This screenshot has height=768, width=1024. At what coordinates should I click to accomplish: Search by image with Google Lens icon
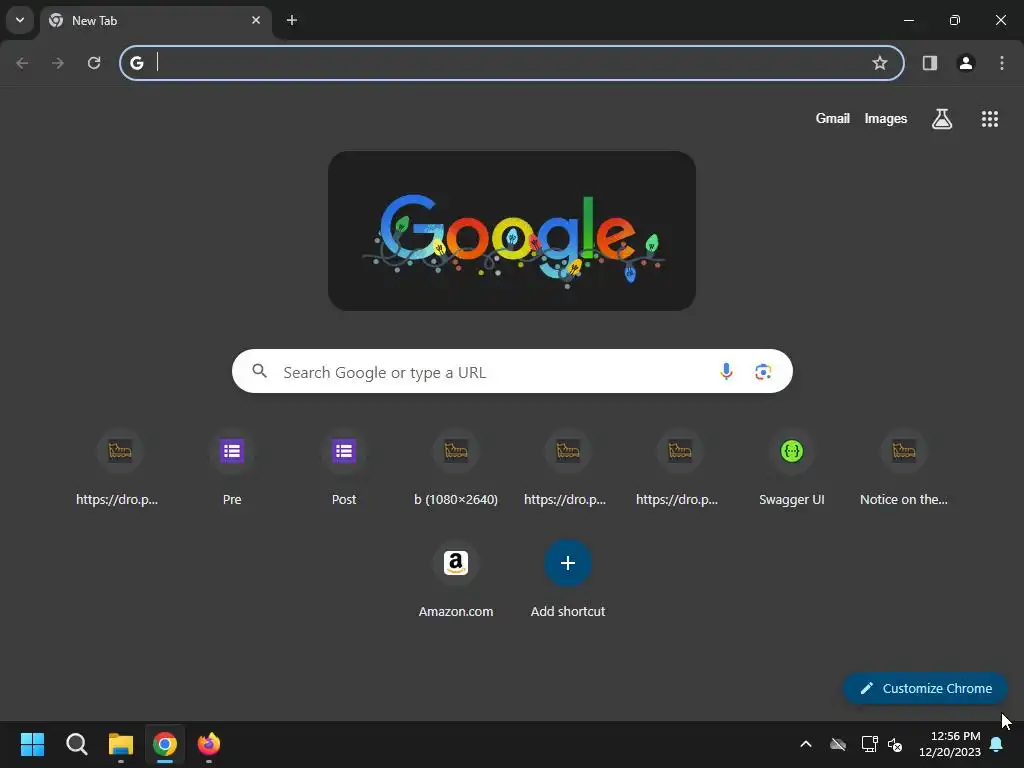763,372
